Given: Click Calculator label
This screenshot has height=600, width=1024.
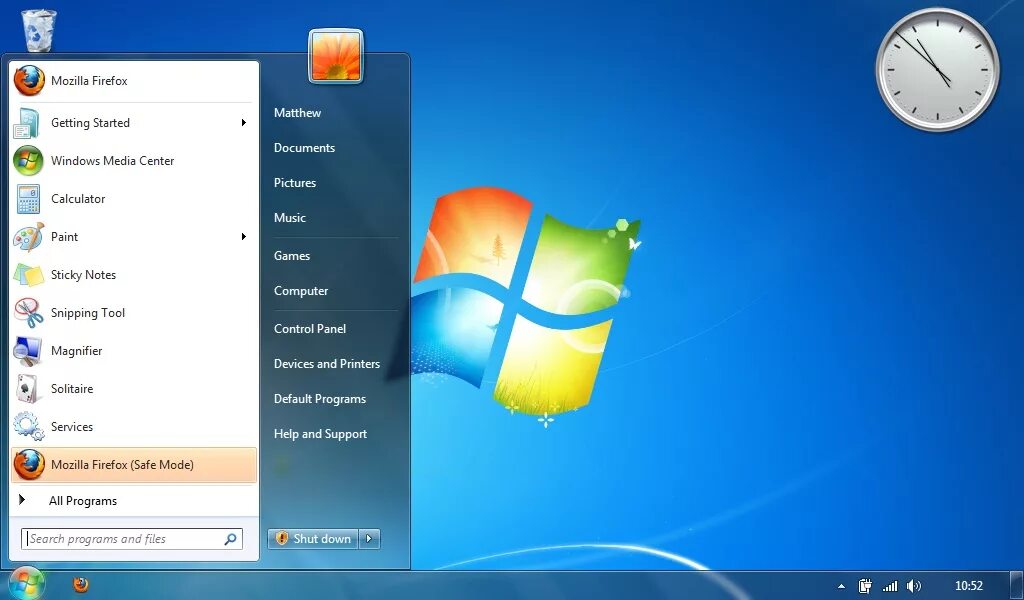Looking at the screenshot, I should click(78, 198).
